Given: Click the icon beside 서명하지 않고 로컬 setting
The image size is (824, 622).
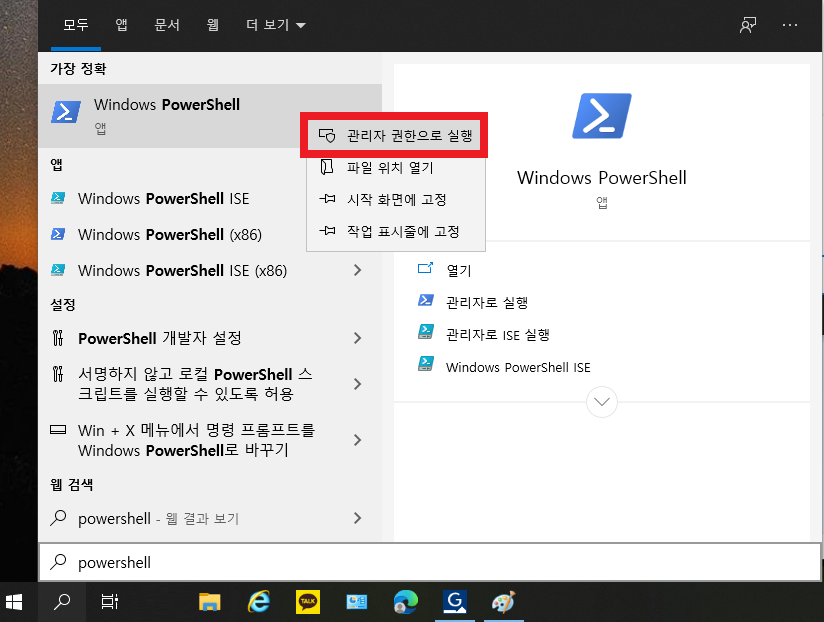Looking at the screenshot, I should click(x=58, y=374).
